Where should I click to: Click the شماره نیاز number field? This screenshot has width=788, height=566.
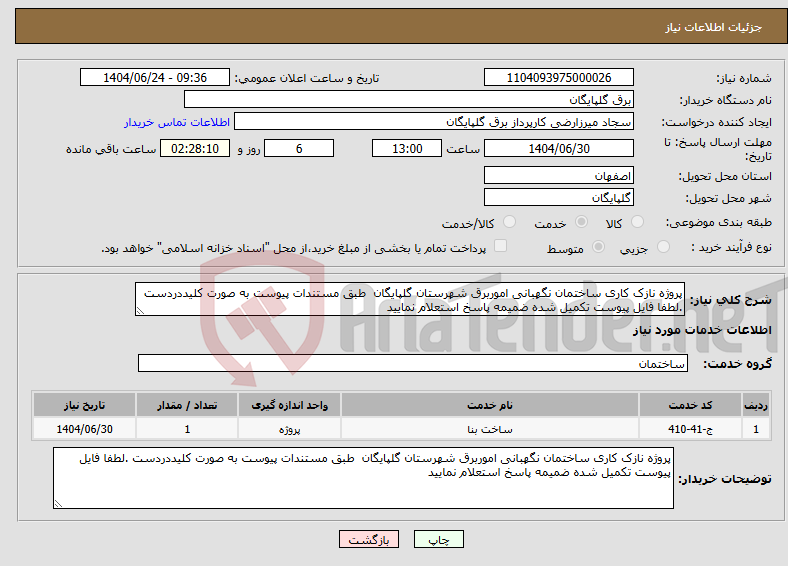pos(559,77)
